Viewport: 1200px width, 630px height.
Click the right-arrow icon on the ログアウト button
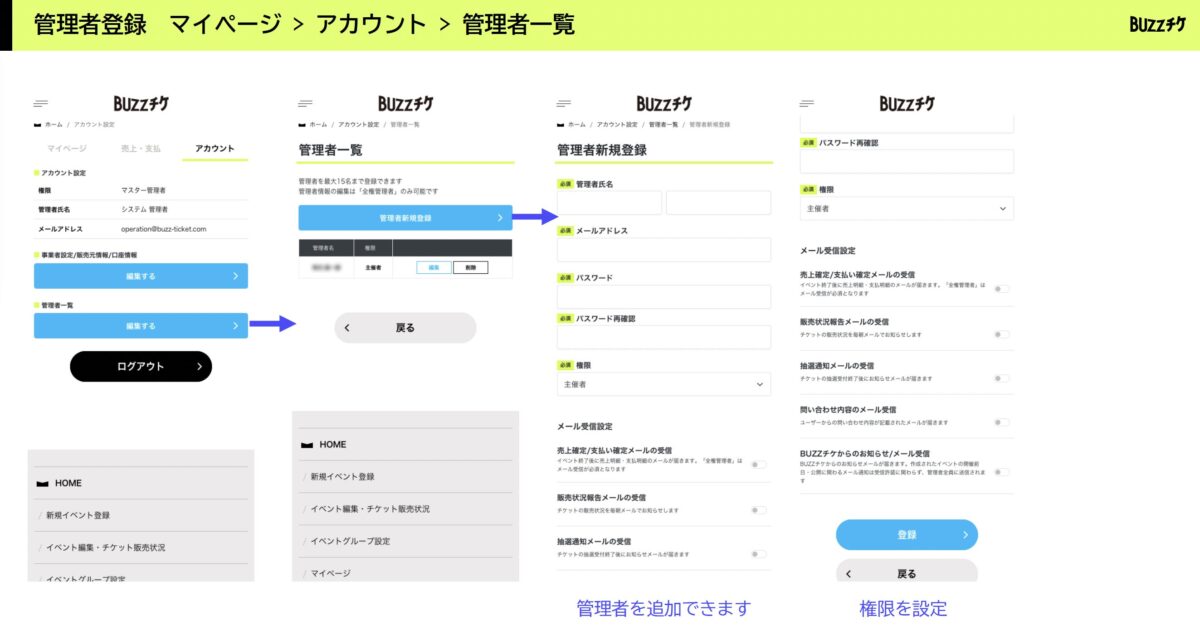click(199, 367)
